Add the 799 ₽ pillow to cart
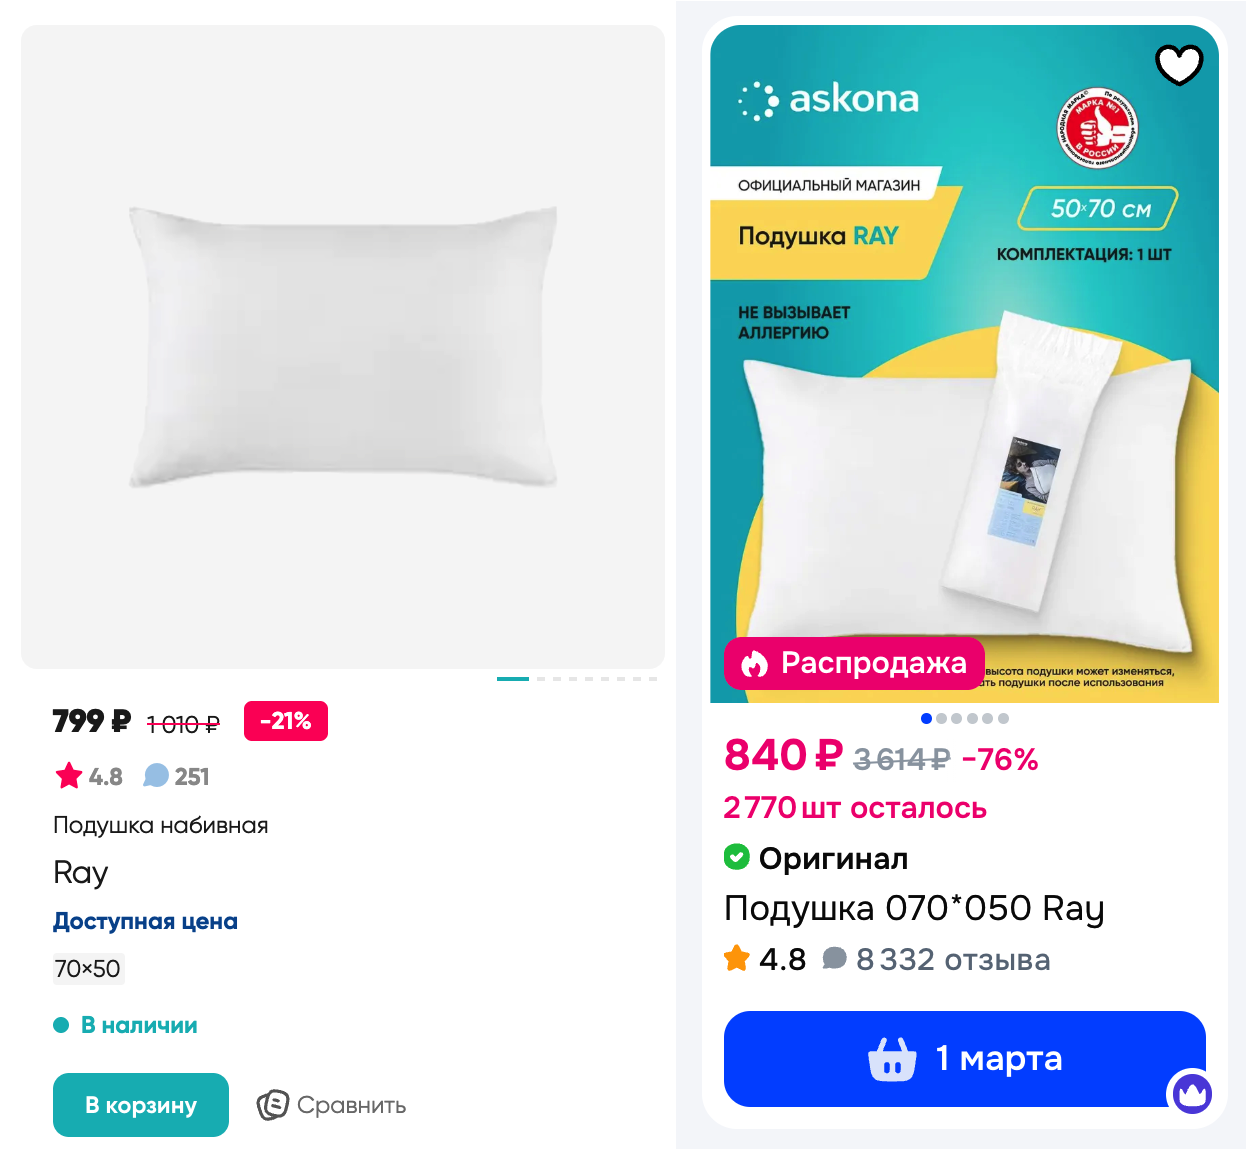Image resolution: width=1258 pixels, height=1160 pixels. pos(141,1105)
